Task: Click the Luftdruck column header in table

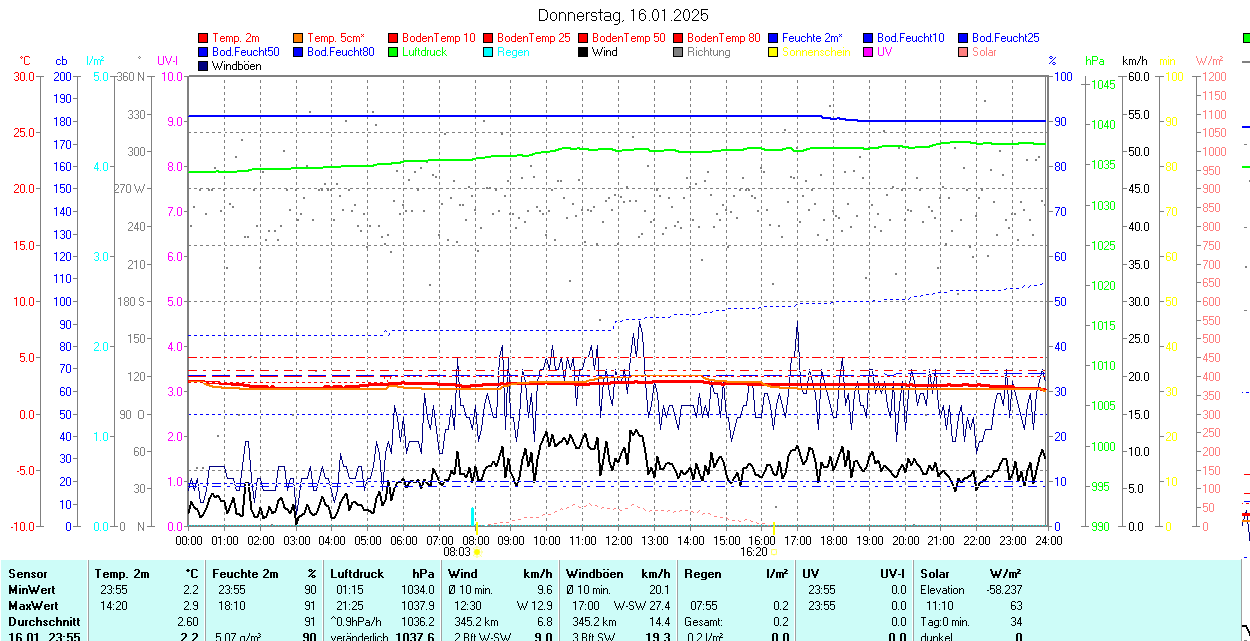Action: point(357,574)
